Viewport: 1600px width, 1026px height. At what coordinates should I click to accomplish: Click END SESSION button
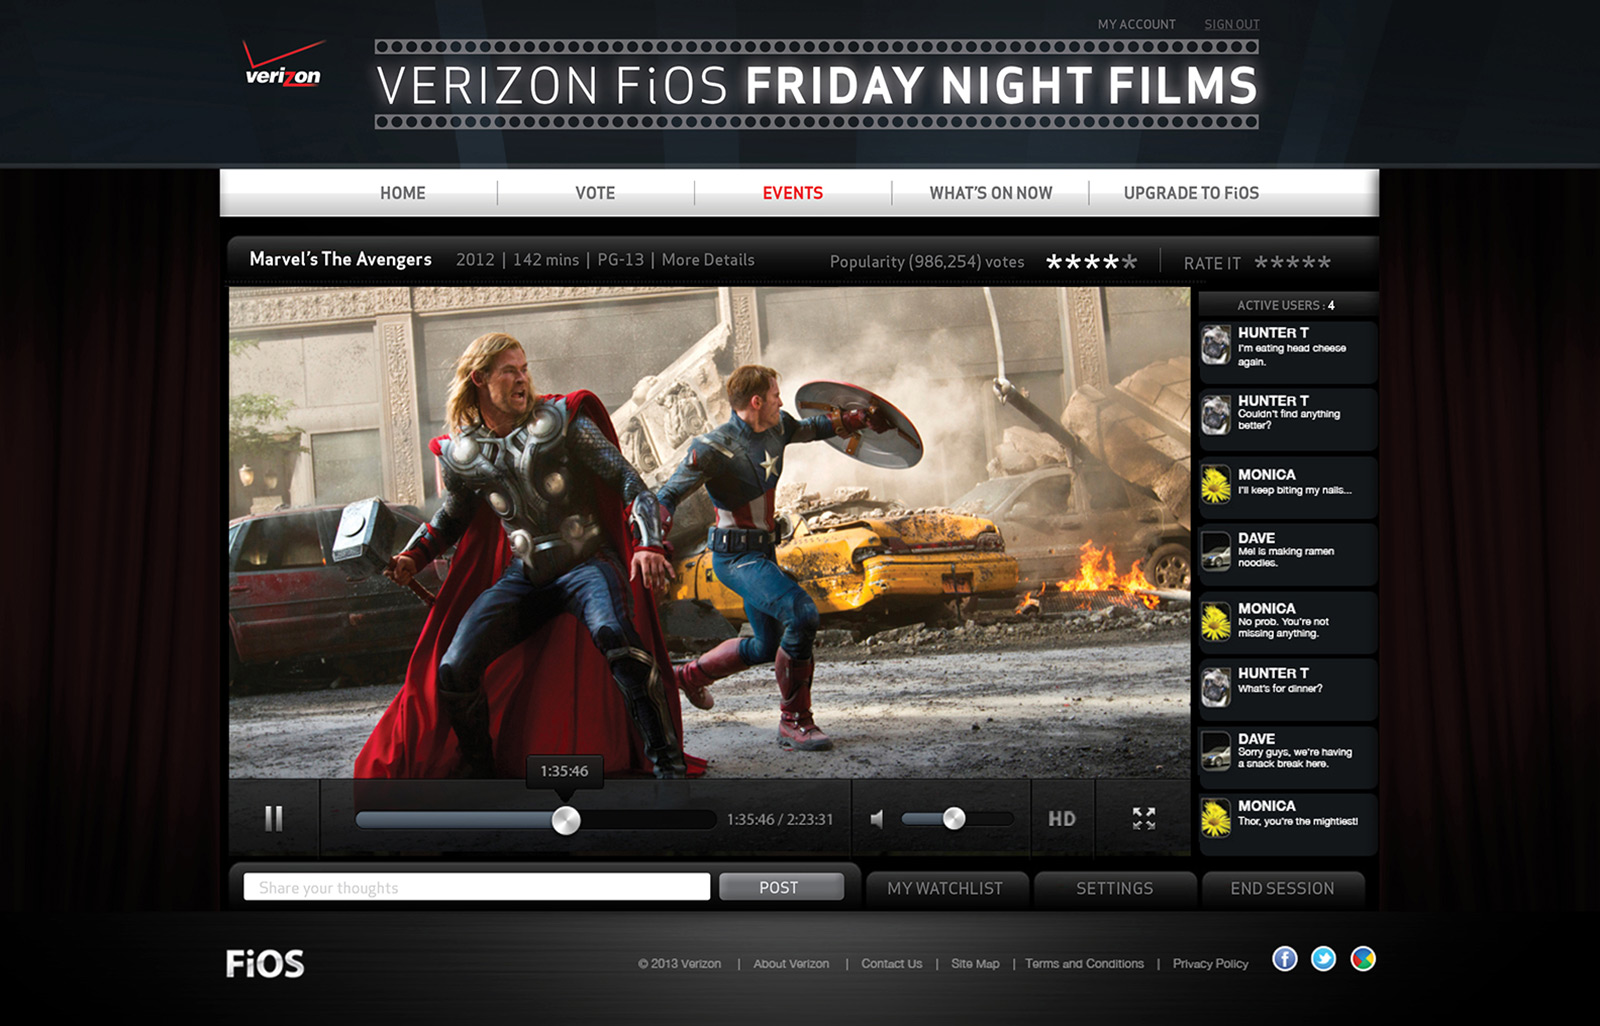(x=1282, y=888)
